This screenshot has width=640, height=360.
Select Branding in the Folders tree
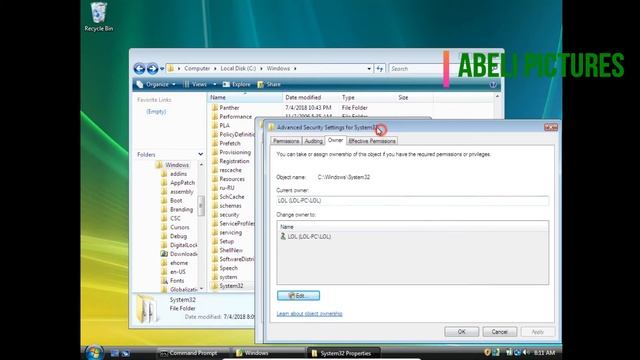[x=177, y=209]
